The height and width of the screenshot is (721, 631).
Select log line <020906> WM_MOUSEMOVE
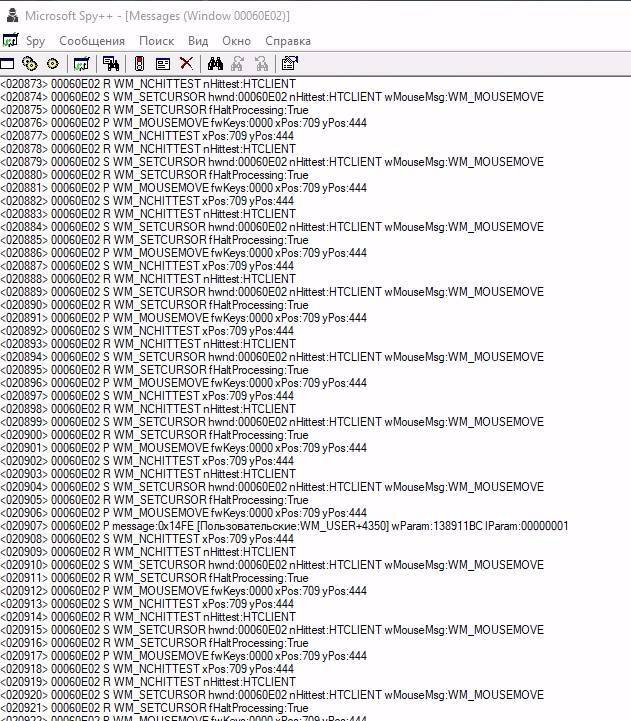click(x=184, y=513)
